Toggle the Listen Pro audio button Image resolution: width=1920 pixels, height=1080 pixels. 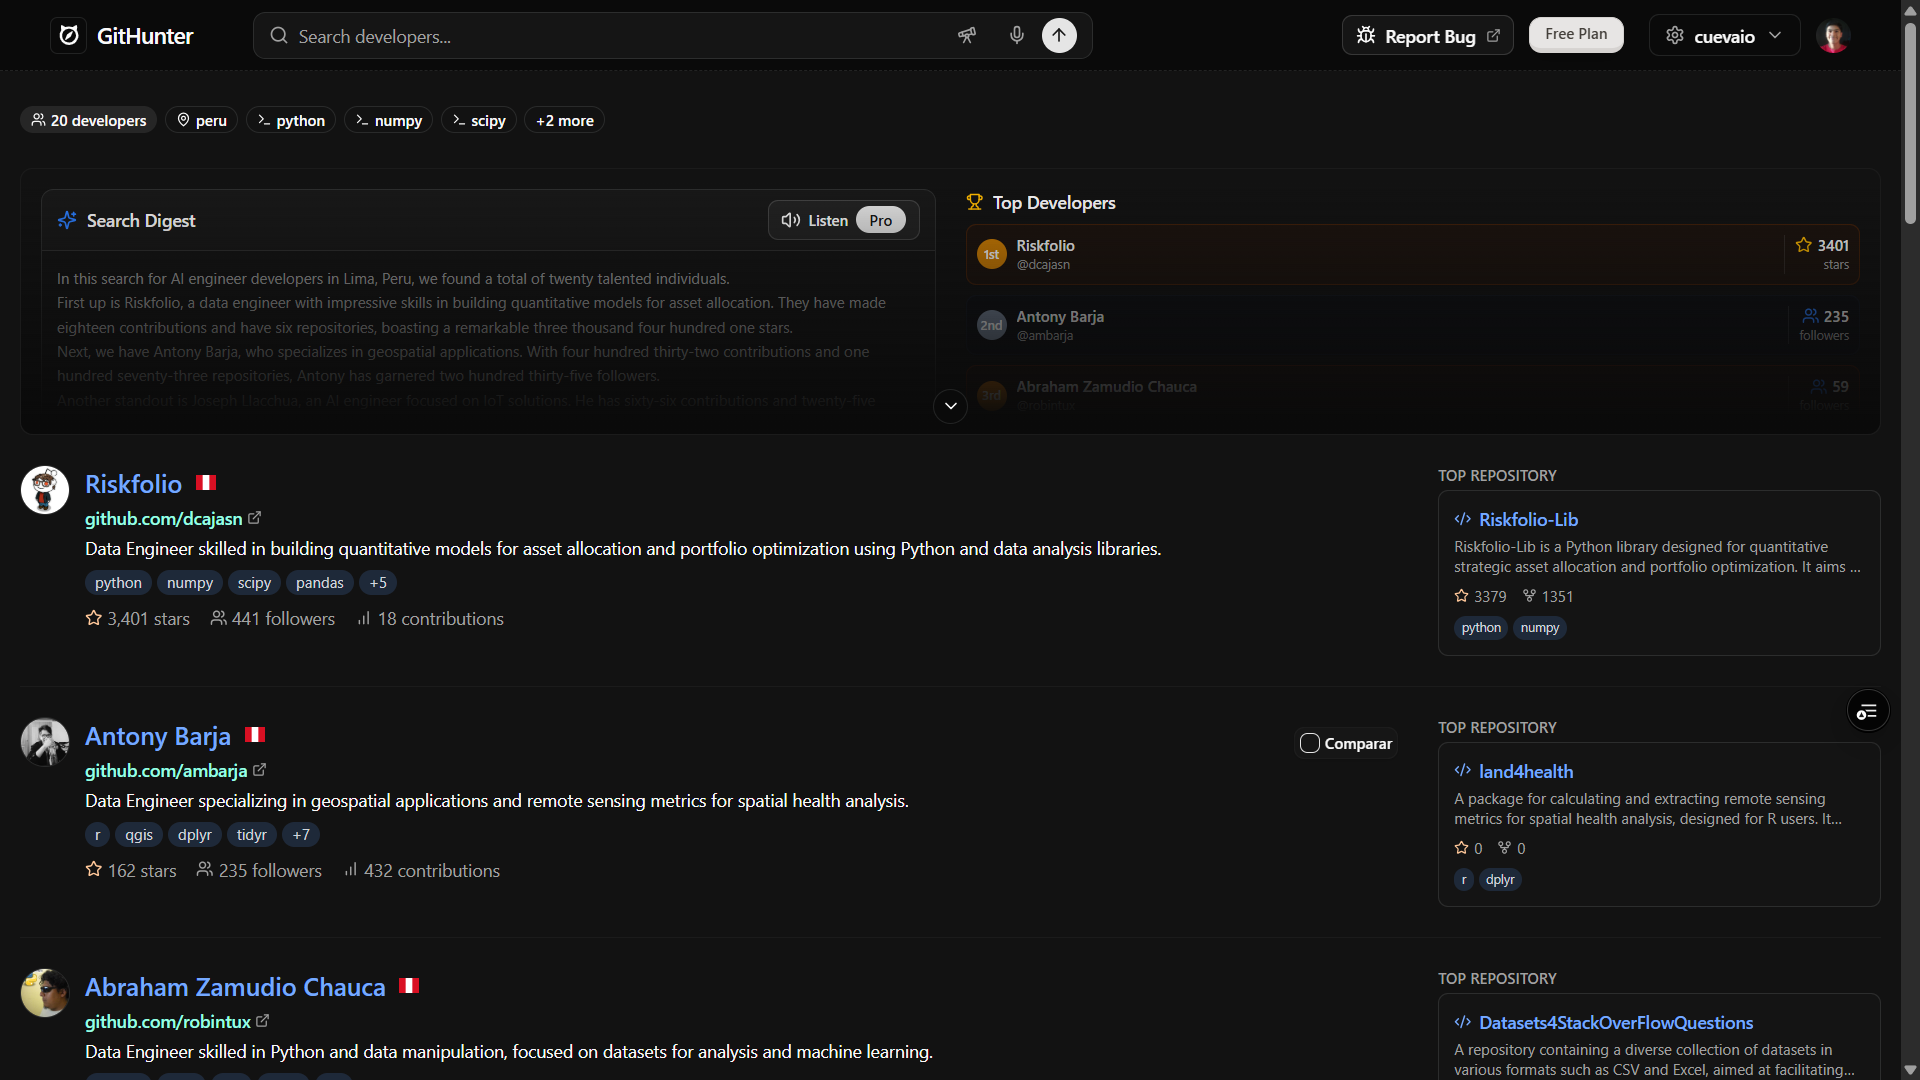tap(843, 220)
